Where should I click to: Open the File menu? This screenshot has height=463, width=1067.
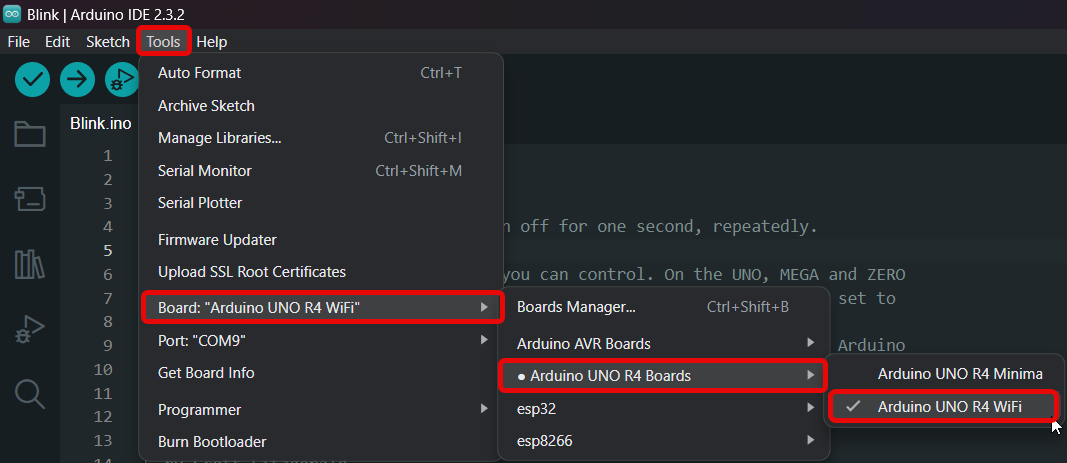(18, 42)
